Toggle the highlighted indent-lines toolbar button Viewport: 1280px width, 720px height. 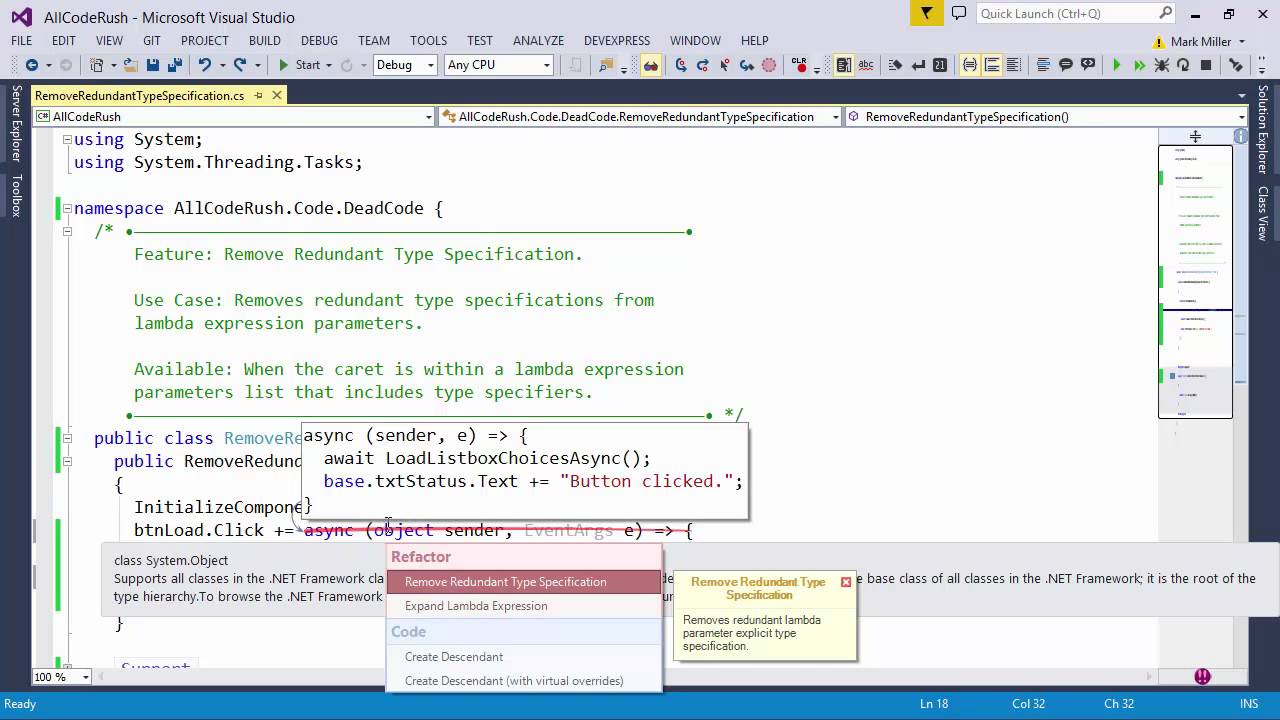point(992,65)
